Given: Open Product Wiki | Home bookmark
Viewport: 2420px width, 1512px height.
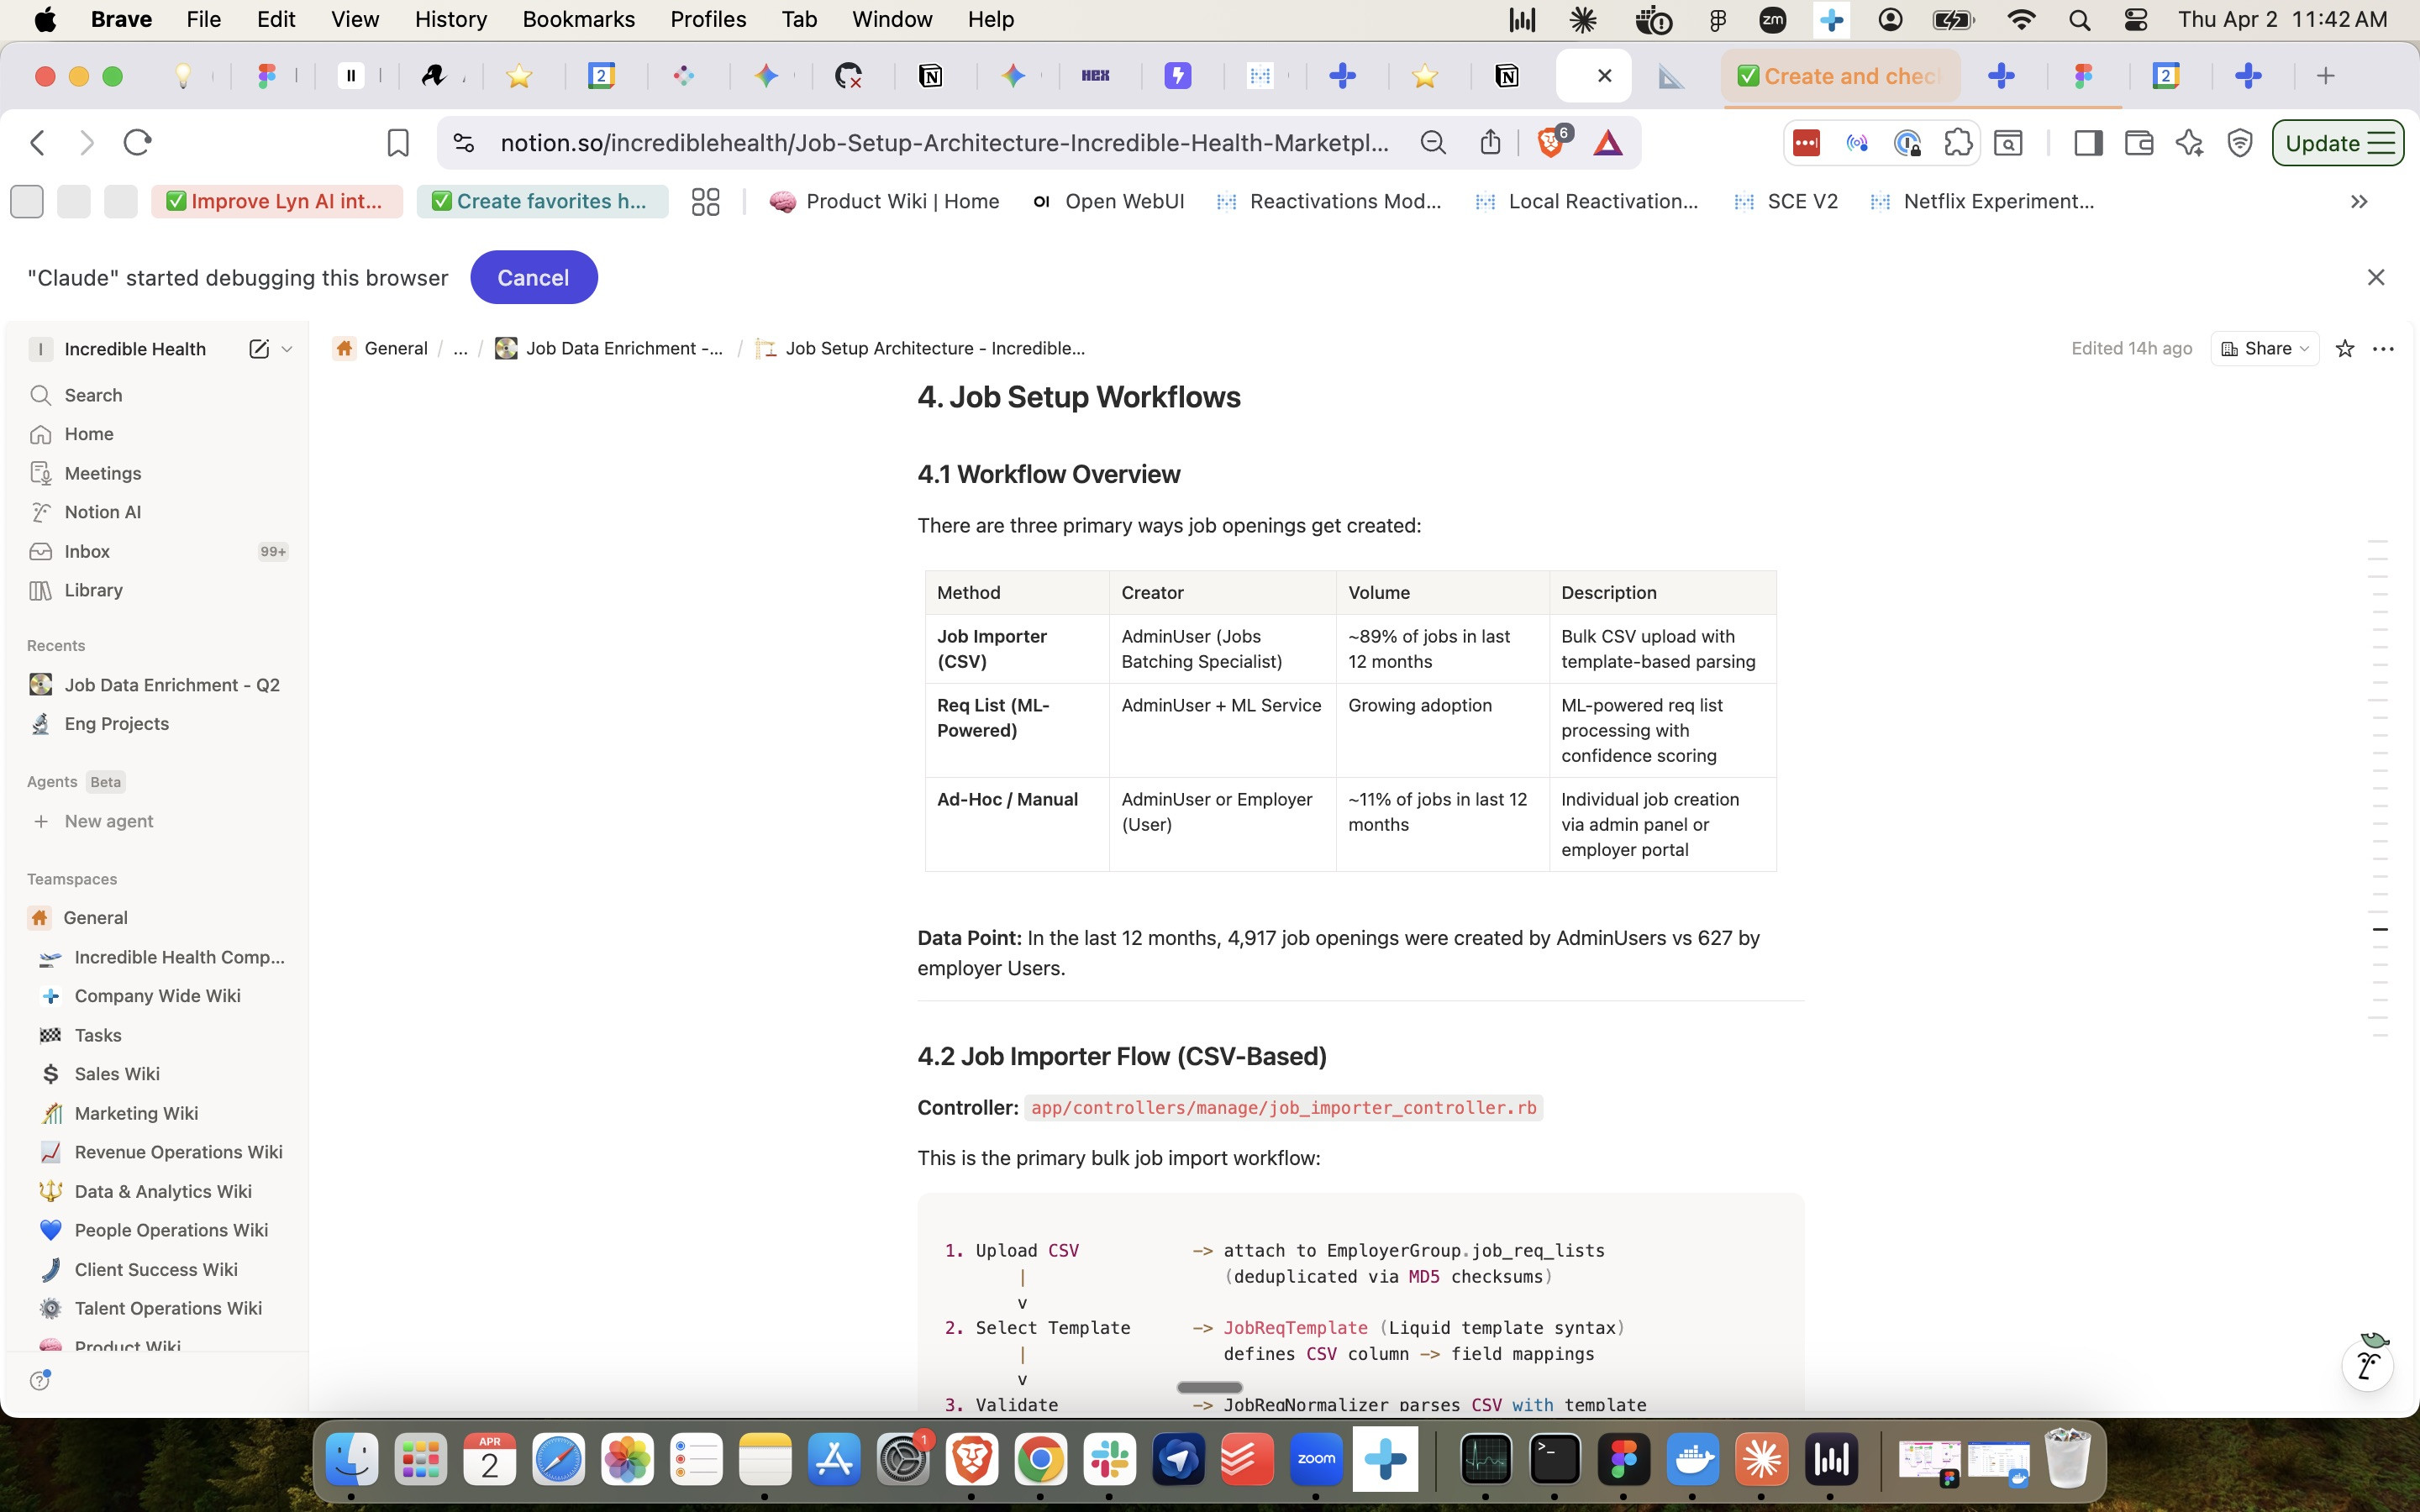Looking at the screenshot, I should 884,202.
